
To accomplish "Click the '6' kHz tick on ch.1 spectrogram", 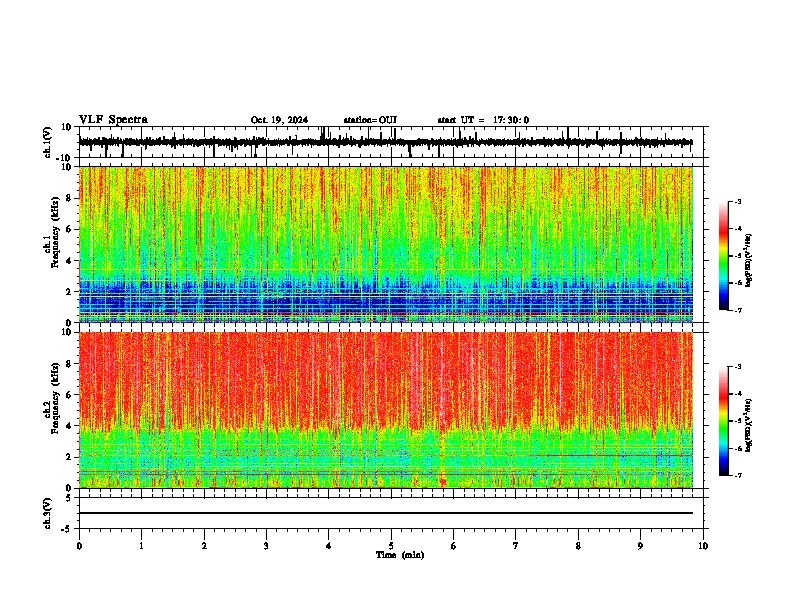I will click(69, 229).
